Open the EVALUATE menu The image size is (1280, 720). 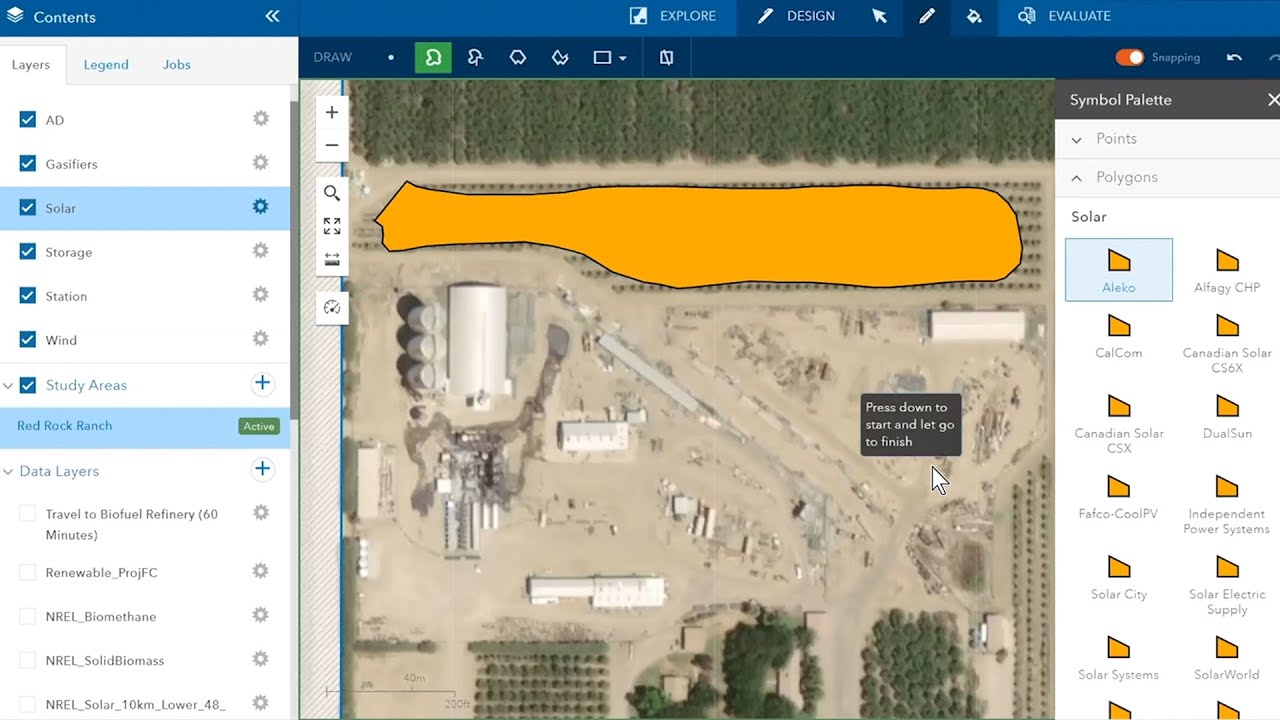pyautogui.click(x=1064, y=16)
